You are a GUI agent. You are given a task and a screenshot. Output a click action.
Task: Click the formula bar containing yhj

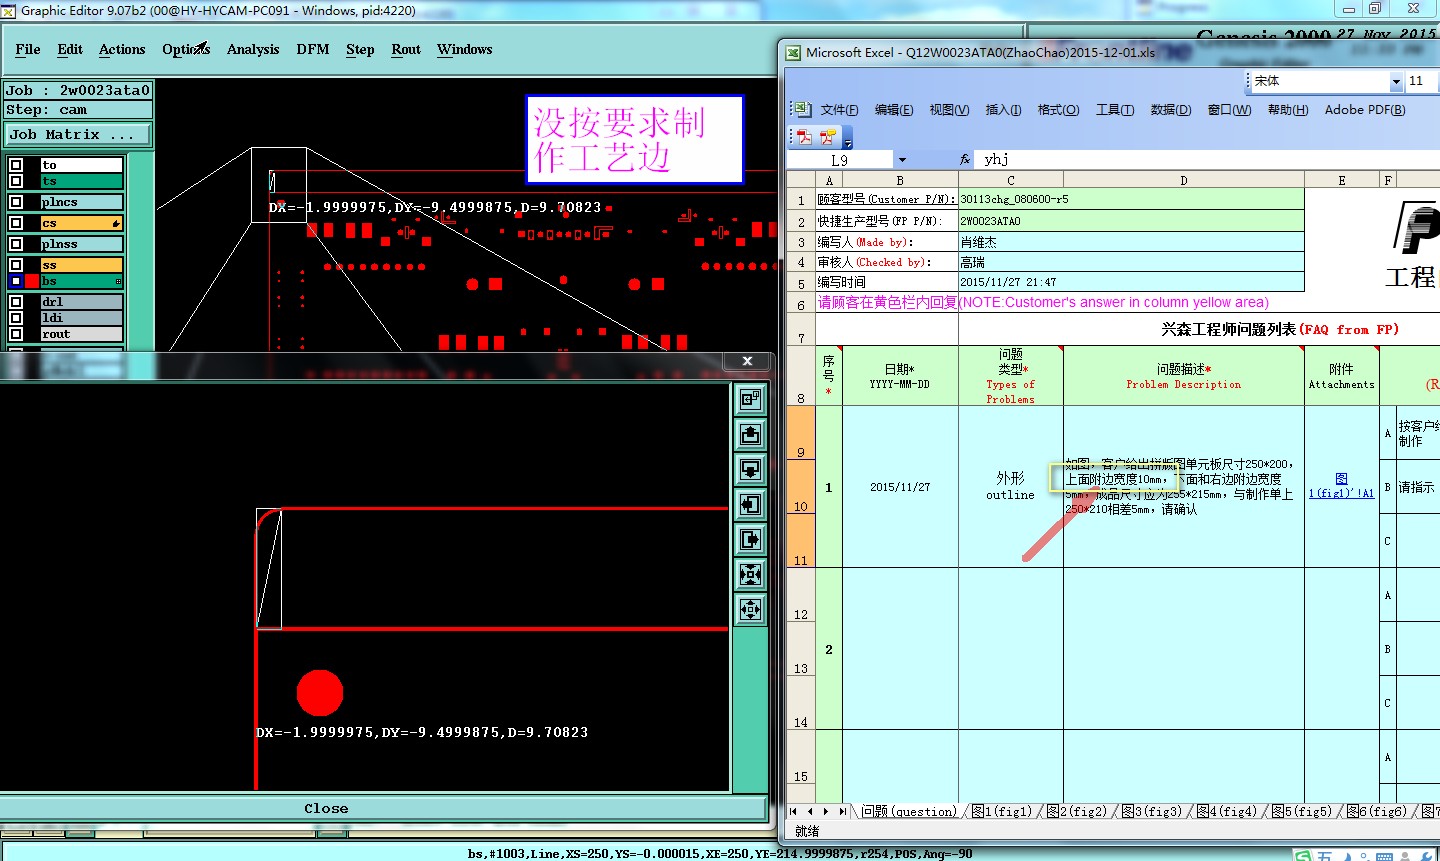pyautogui.click(x=1208, y=160)
